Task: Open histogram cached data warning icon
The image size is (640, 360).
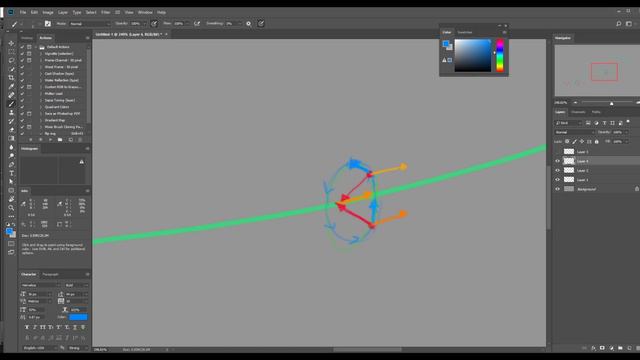Action: (82, 162)
